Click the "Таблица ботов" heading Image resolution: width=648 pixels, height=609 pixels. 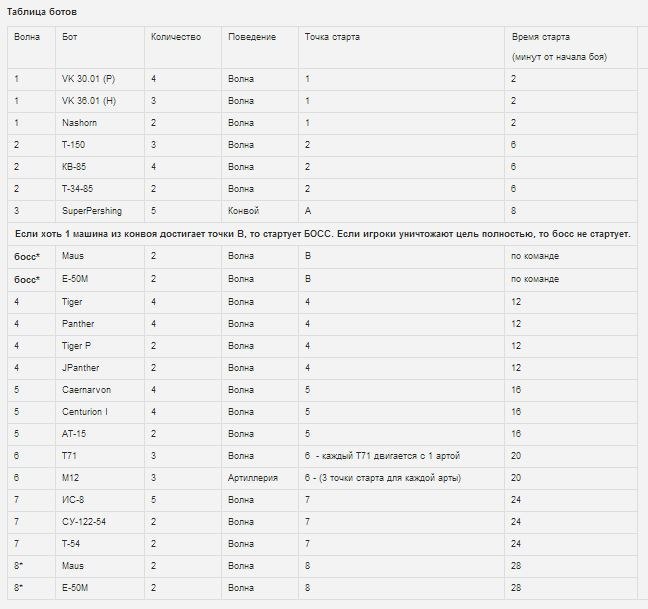tap(42, 11)
